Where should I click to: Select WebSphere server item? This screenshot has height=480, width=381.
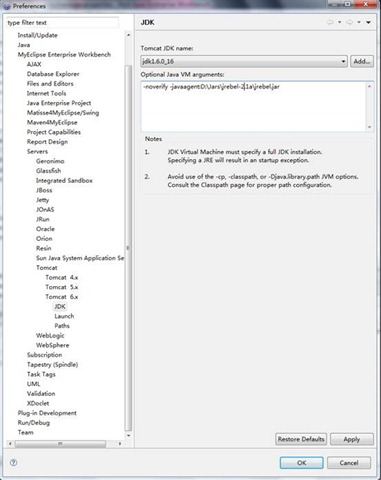click(x=53, y=345)
